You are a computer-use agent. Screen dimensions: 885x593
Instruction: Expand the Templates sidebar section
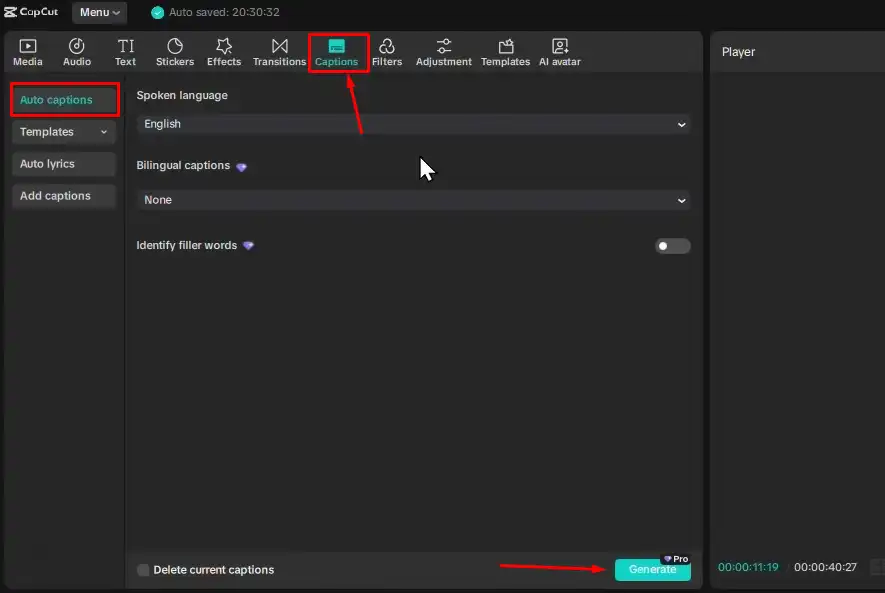coord(63,131)
